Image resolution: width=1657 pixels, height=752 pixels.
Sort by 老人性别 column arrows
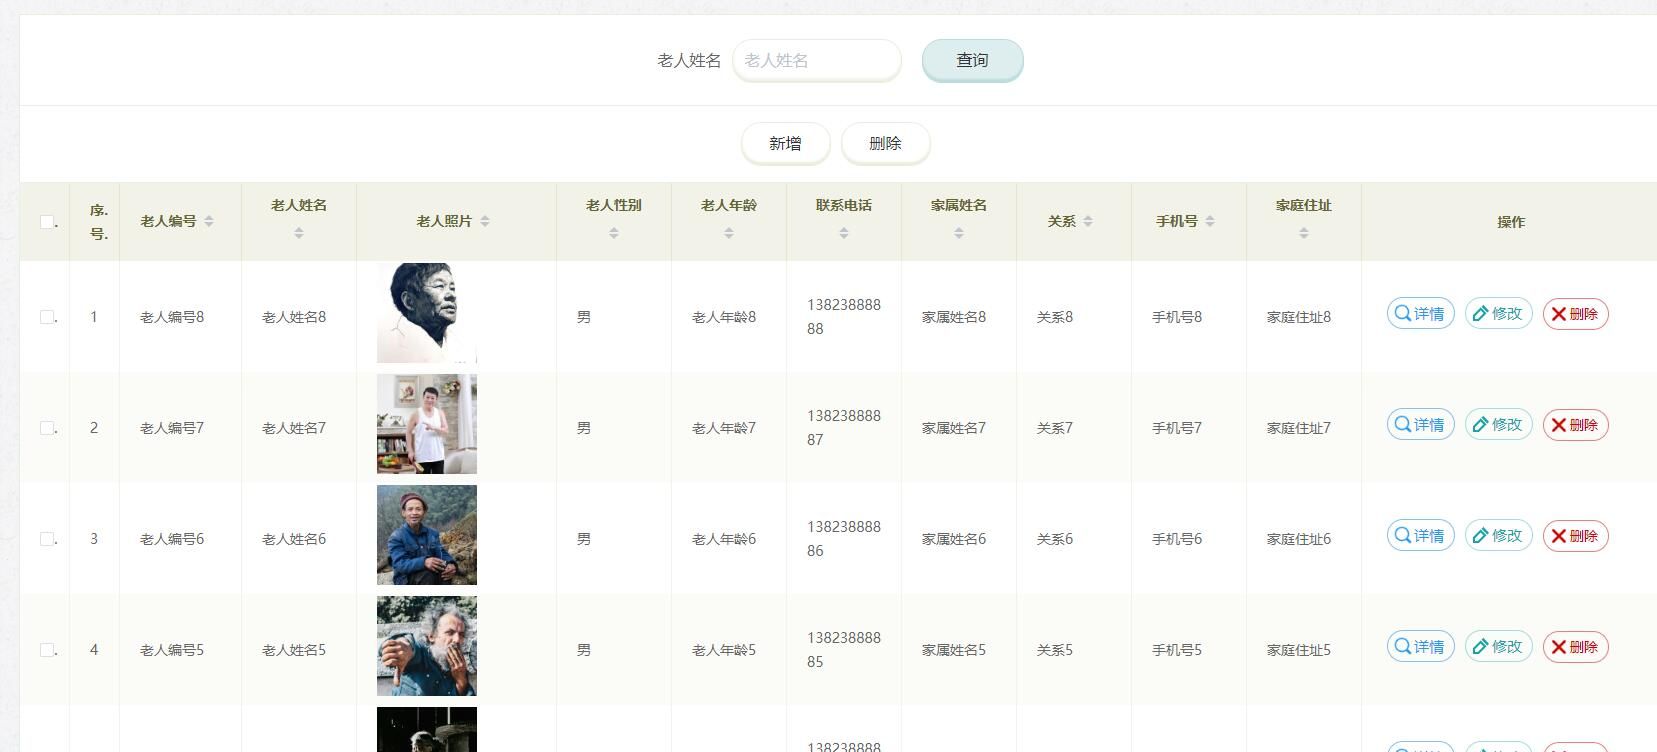tap(614, 233)
